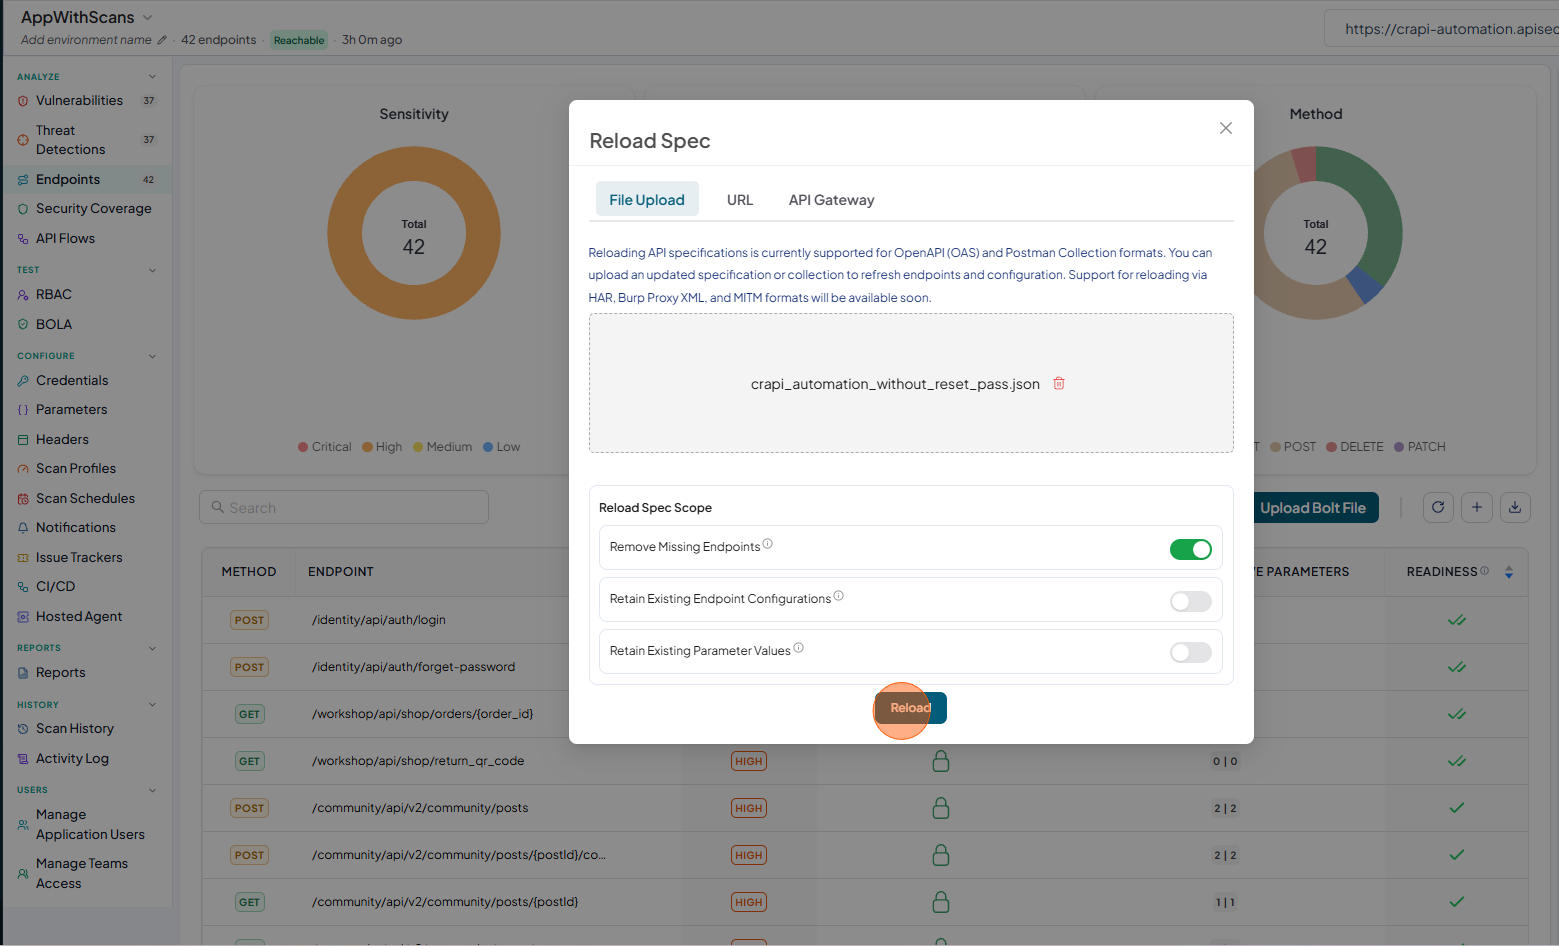Switch to the URL tab
The width and height of the screenshot is (1559, 946).
(x=740, y=200)
